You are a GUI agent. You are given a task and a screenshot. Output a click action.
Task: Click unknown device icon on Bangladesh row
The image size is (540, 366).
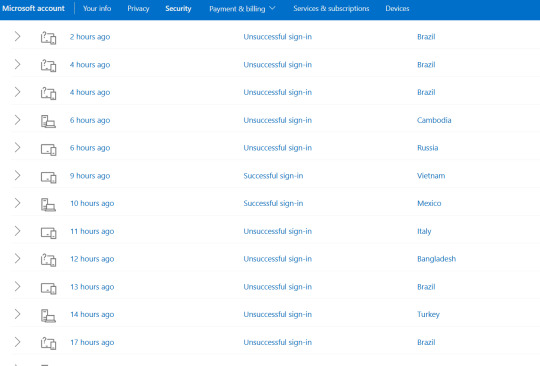pyautogui.click(x=49, y=260)
